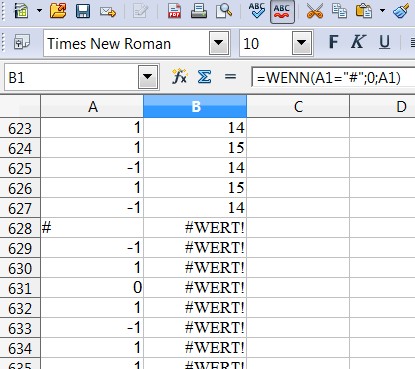415x369 pixels.
Task: Click the Times New Roman font name field
Action: tap(127, 43)
